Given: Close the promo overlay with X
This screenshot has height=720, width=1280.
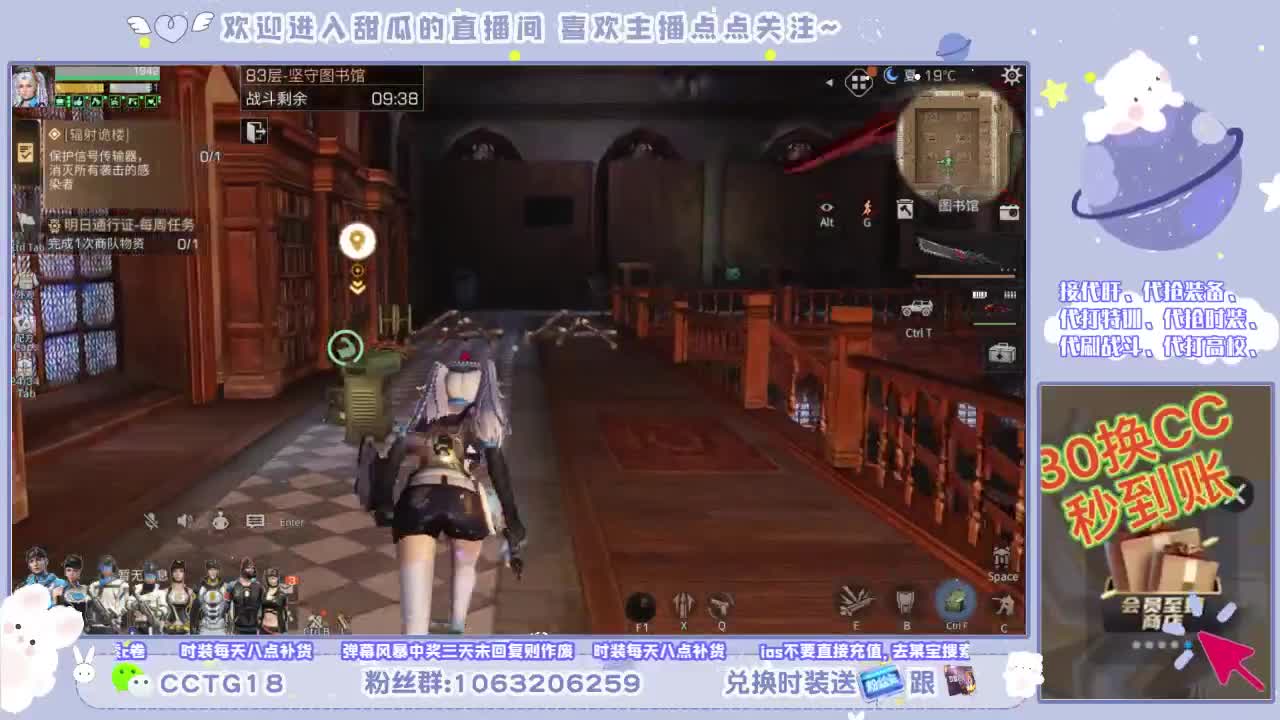Looking at the screenshot, I should (1237, 493).
